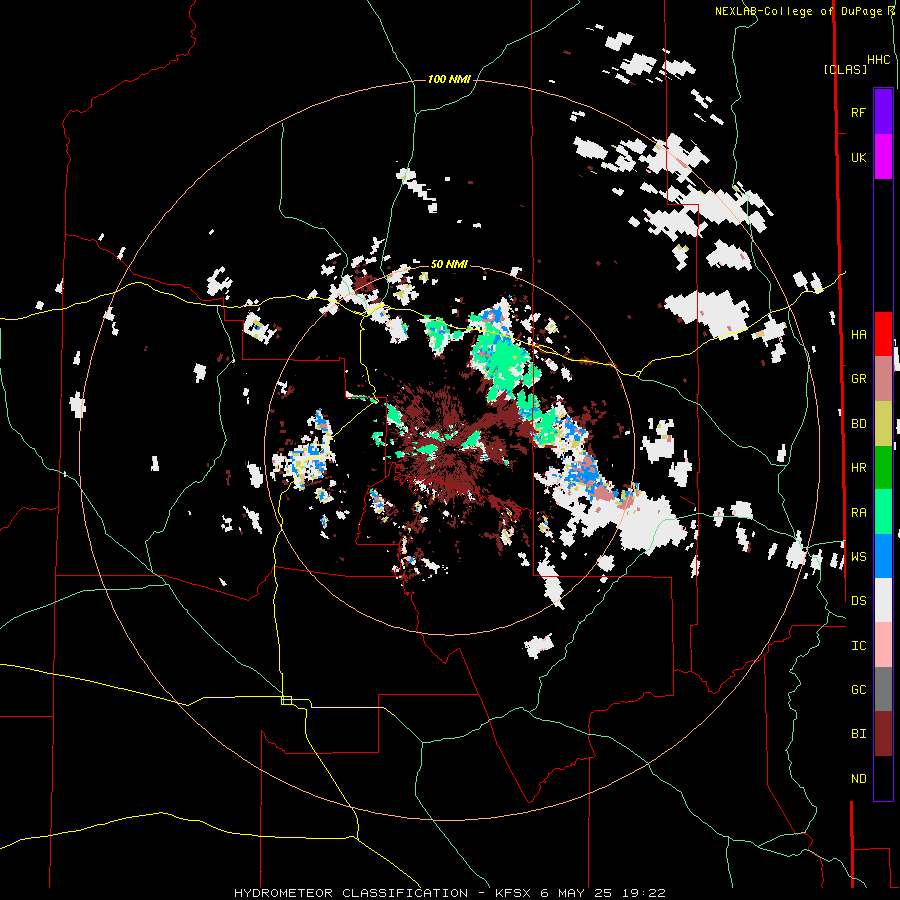Viewport: 900px width, 900px height.
Task: Click the BD legend label
Action: 858,424
